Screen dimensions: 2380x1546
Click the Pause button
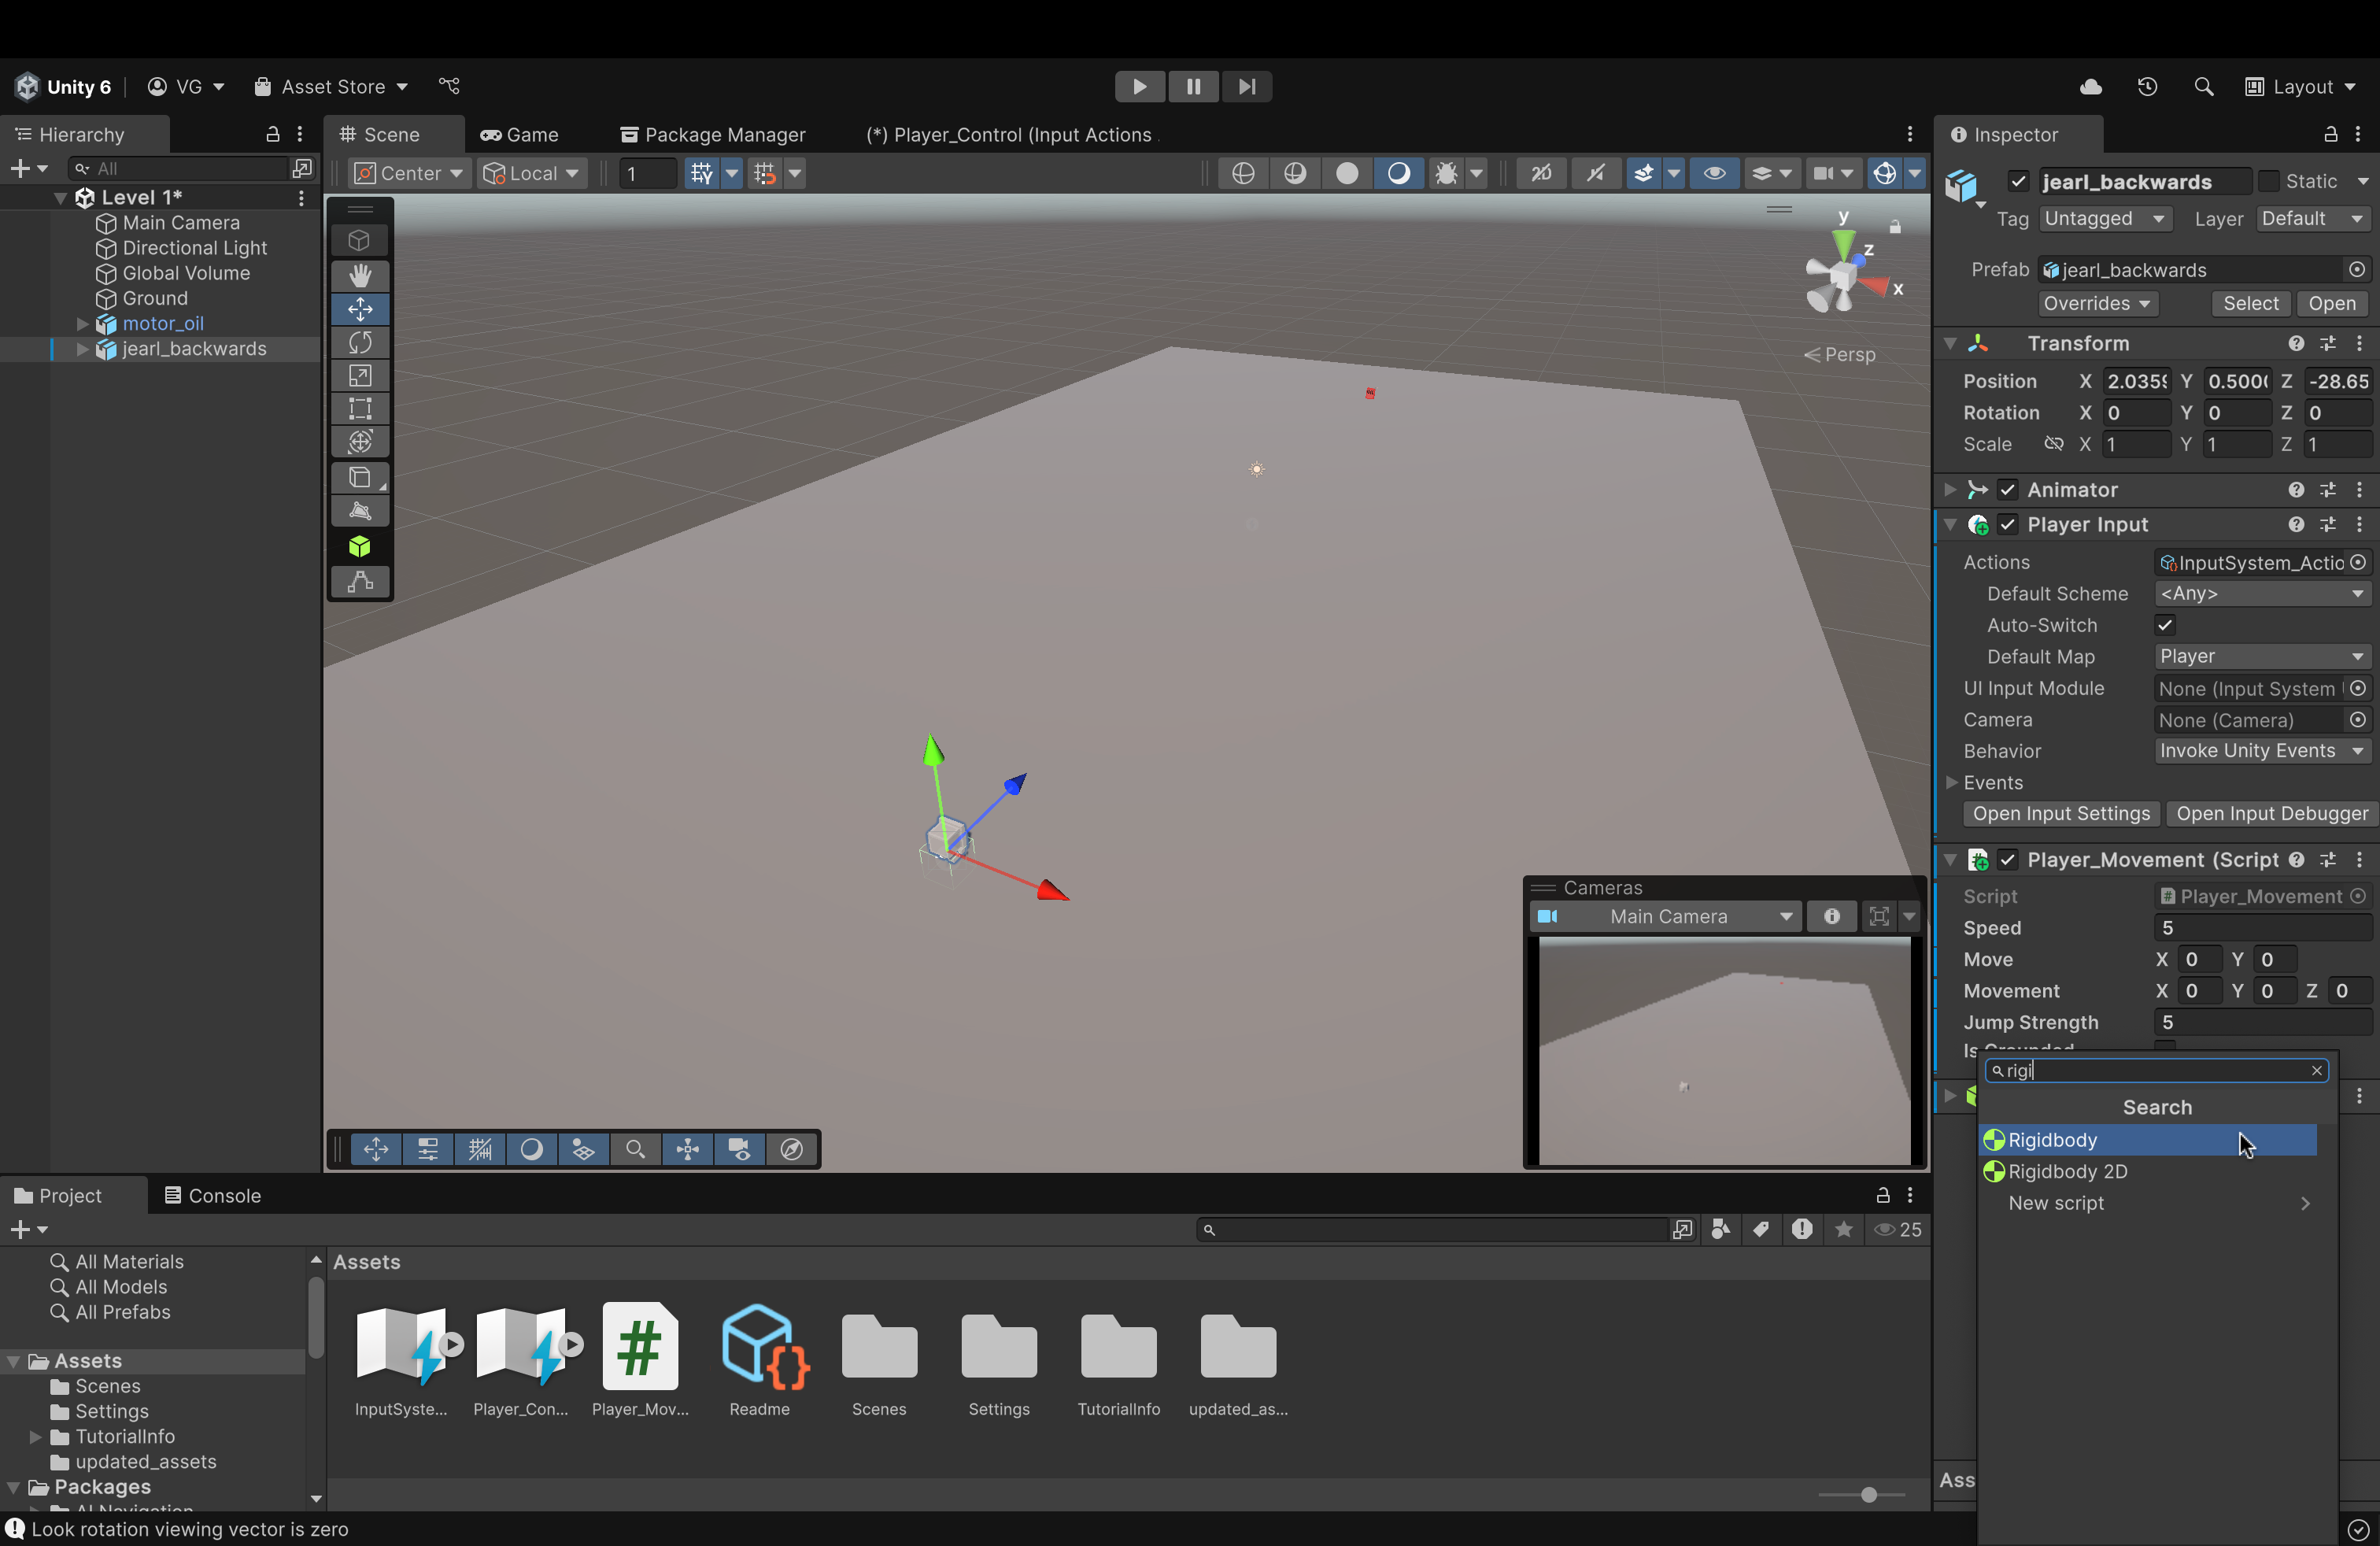point(1194,86)
